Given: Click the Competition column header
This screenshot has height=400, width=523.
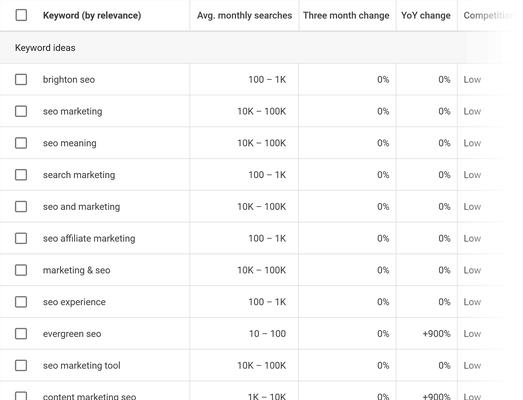Looking at the screenshot, I should [487, 15].
